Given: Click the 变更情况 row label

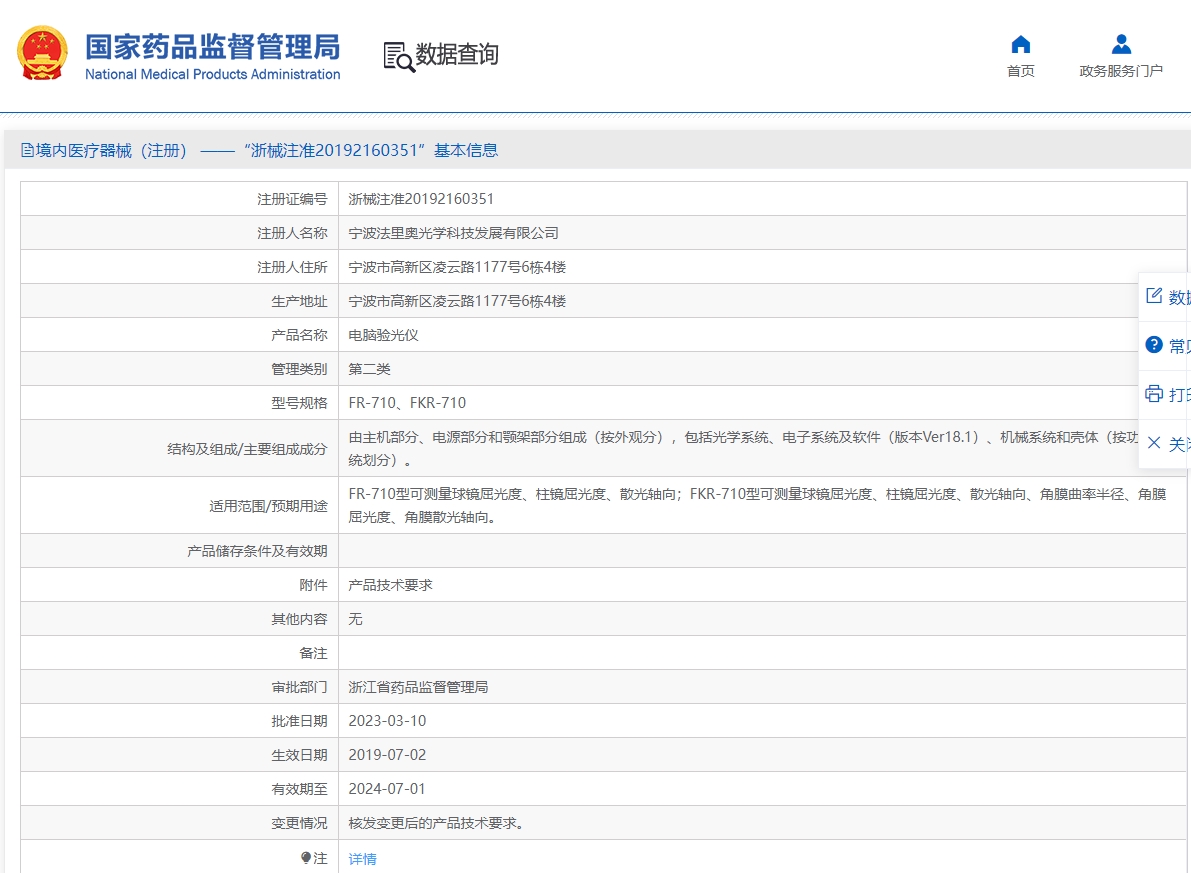Looking at the screenshot, I should point(299,823).
